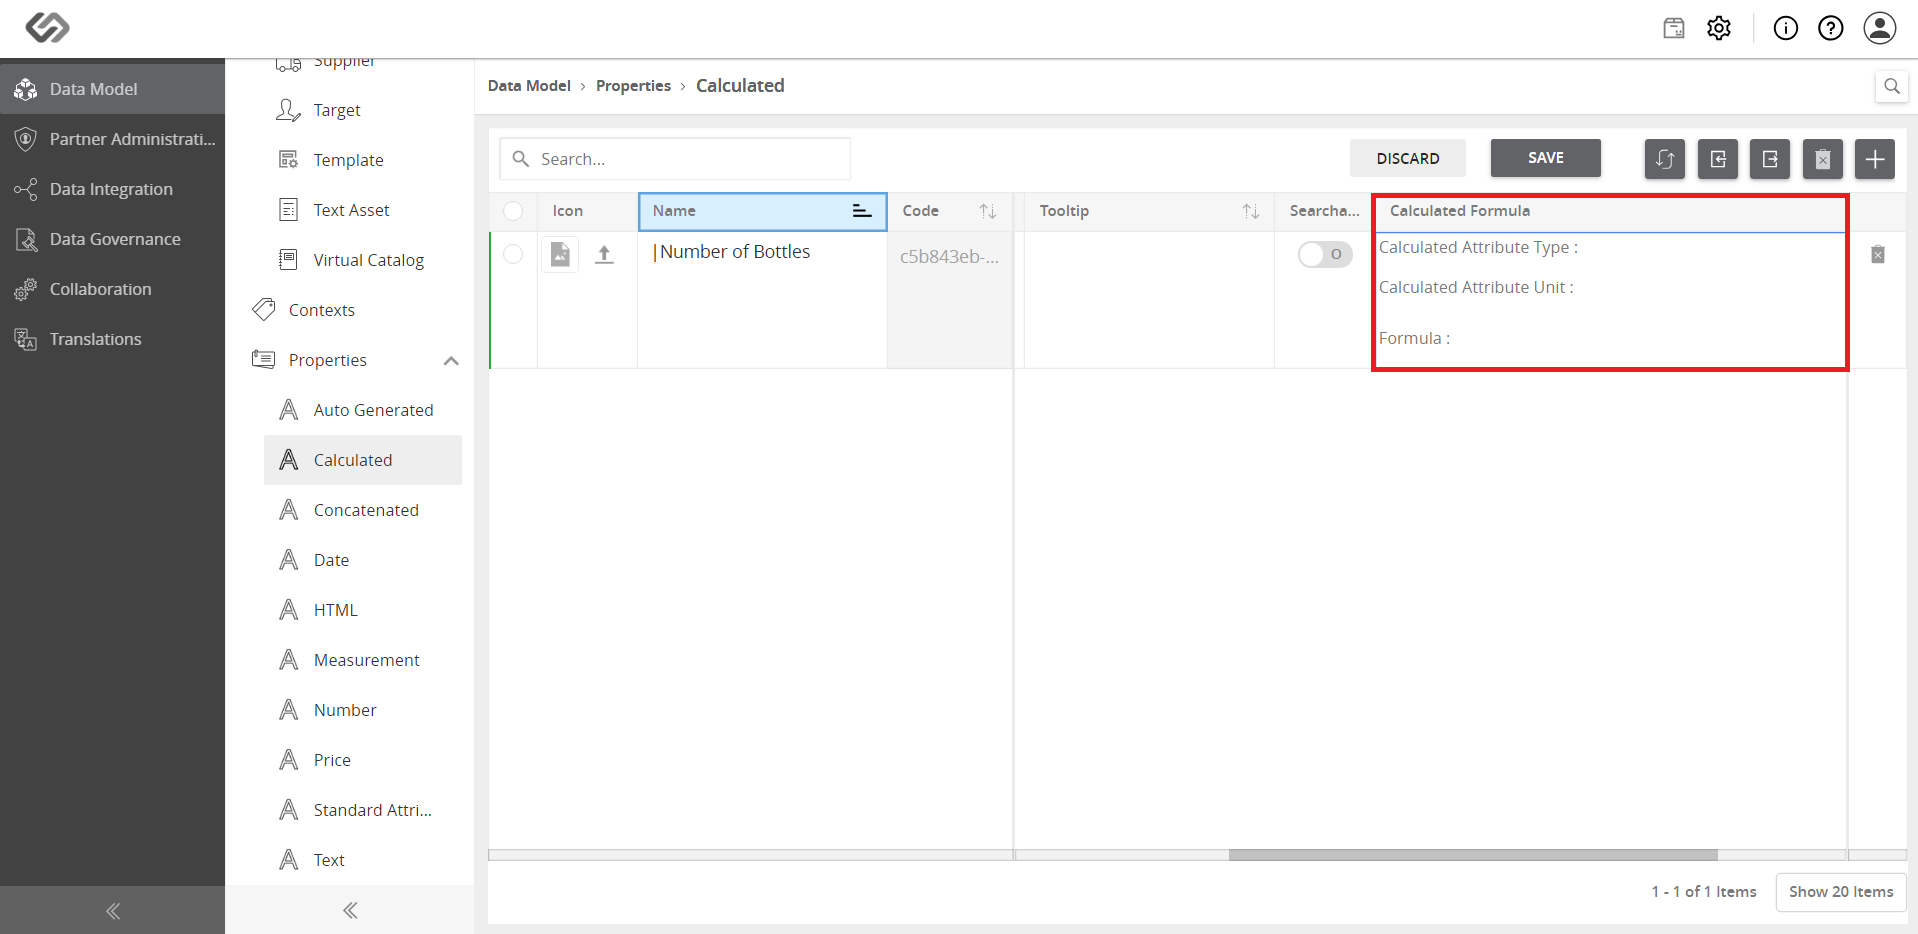Select Auto Generated property type
The height and width of the screenshot is (934, 1918).
[x=363, y=410]
